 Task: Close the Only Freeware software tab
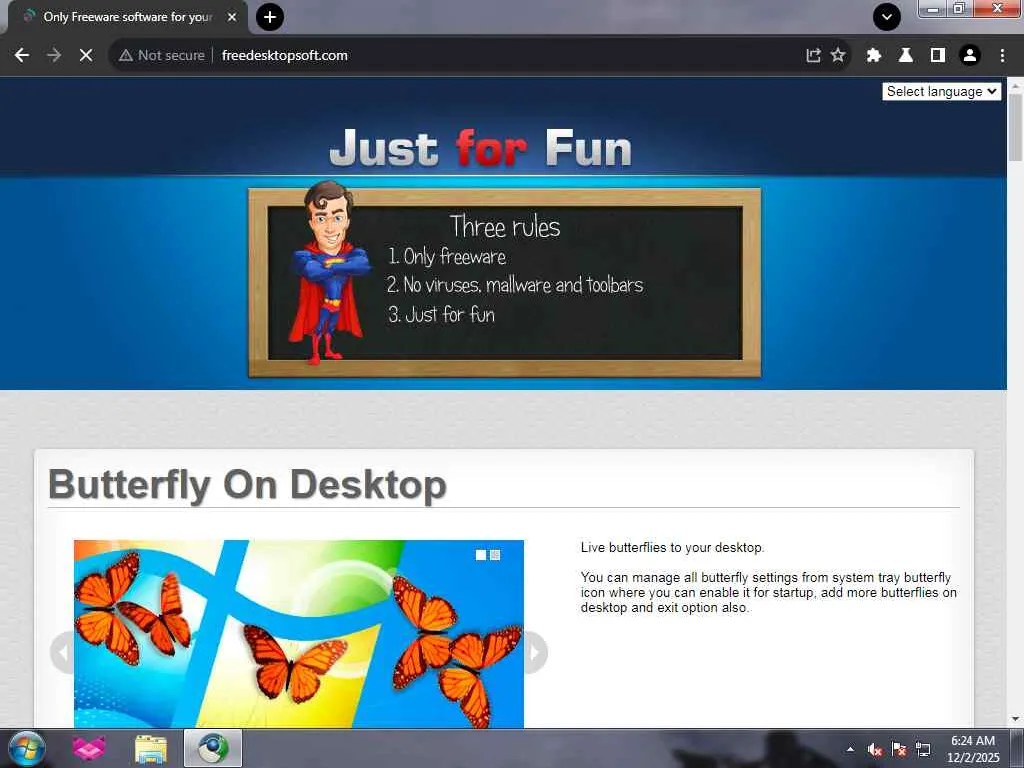232,17
